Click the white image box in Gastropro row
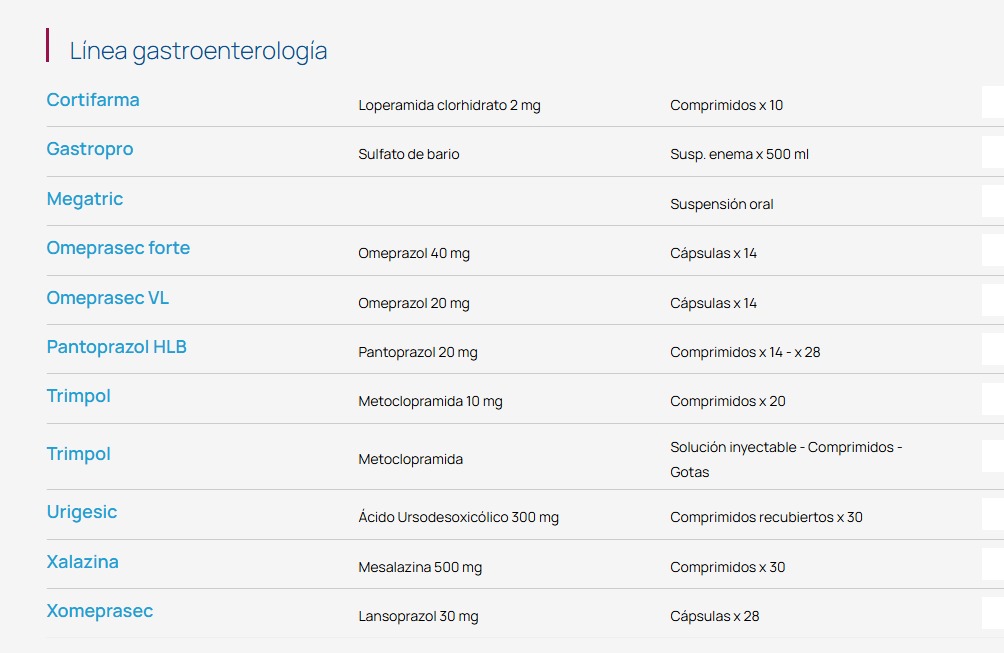 (x=993, y=152)
